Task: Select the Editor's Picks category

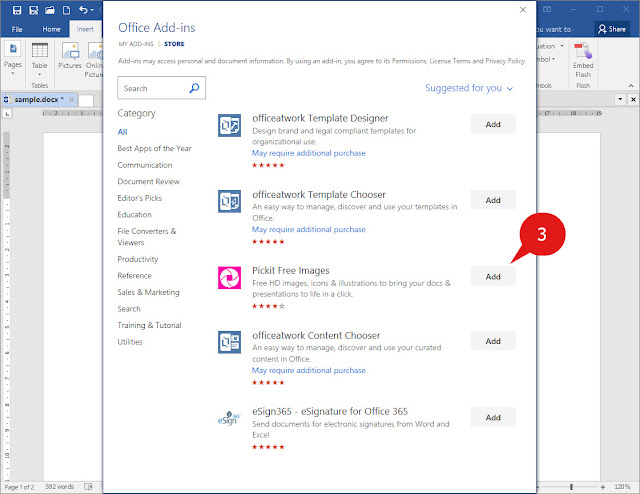Action: tap(140, 198)
